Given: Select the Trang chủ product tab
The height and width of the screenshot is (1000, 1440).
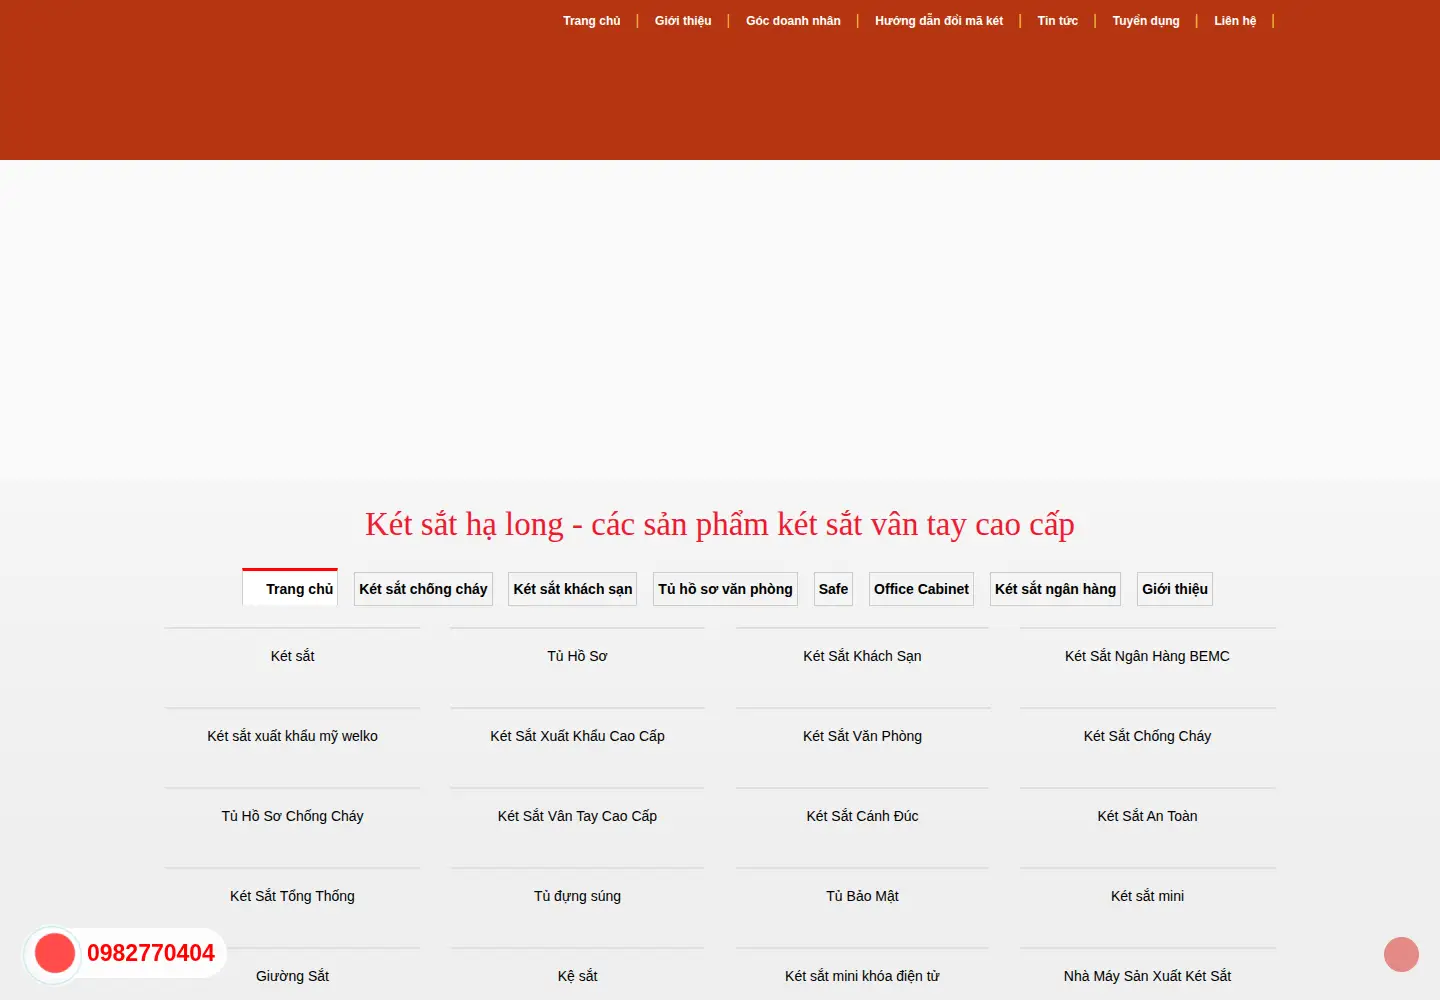Looking at the screenshot, I should (x=290, y=588).
